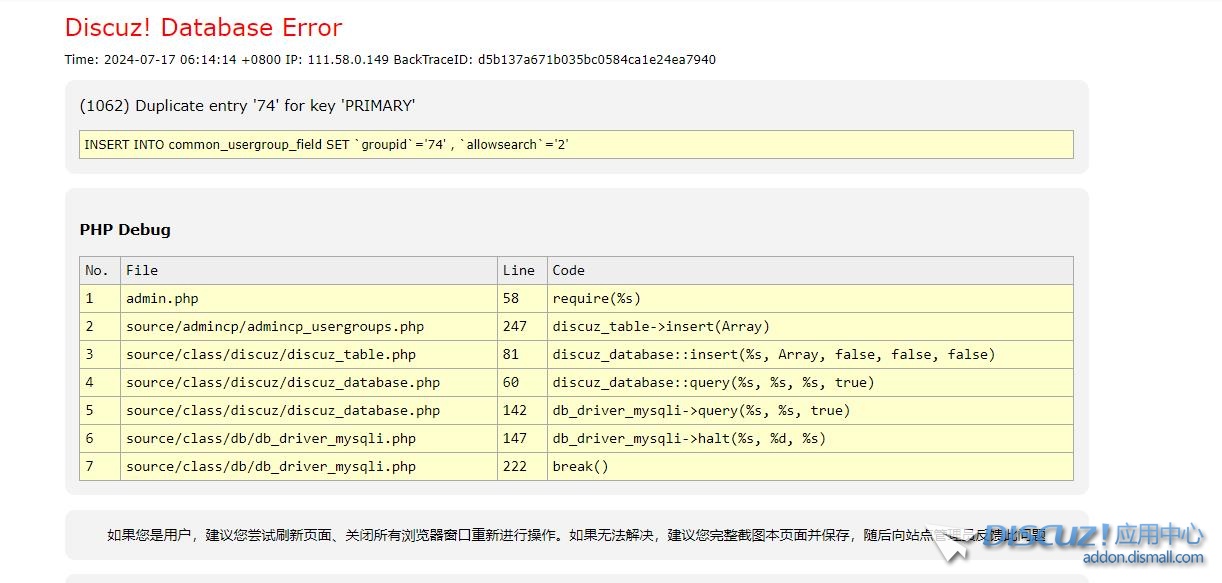The width and height of the screenshot is (1222, 583).
Task: Select the admin.php file cell
Action: [x=162, y=298]
